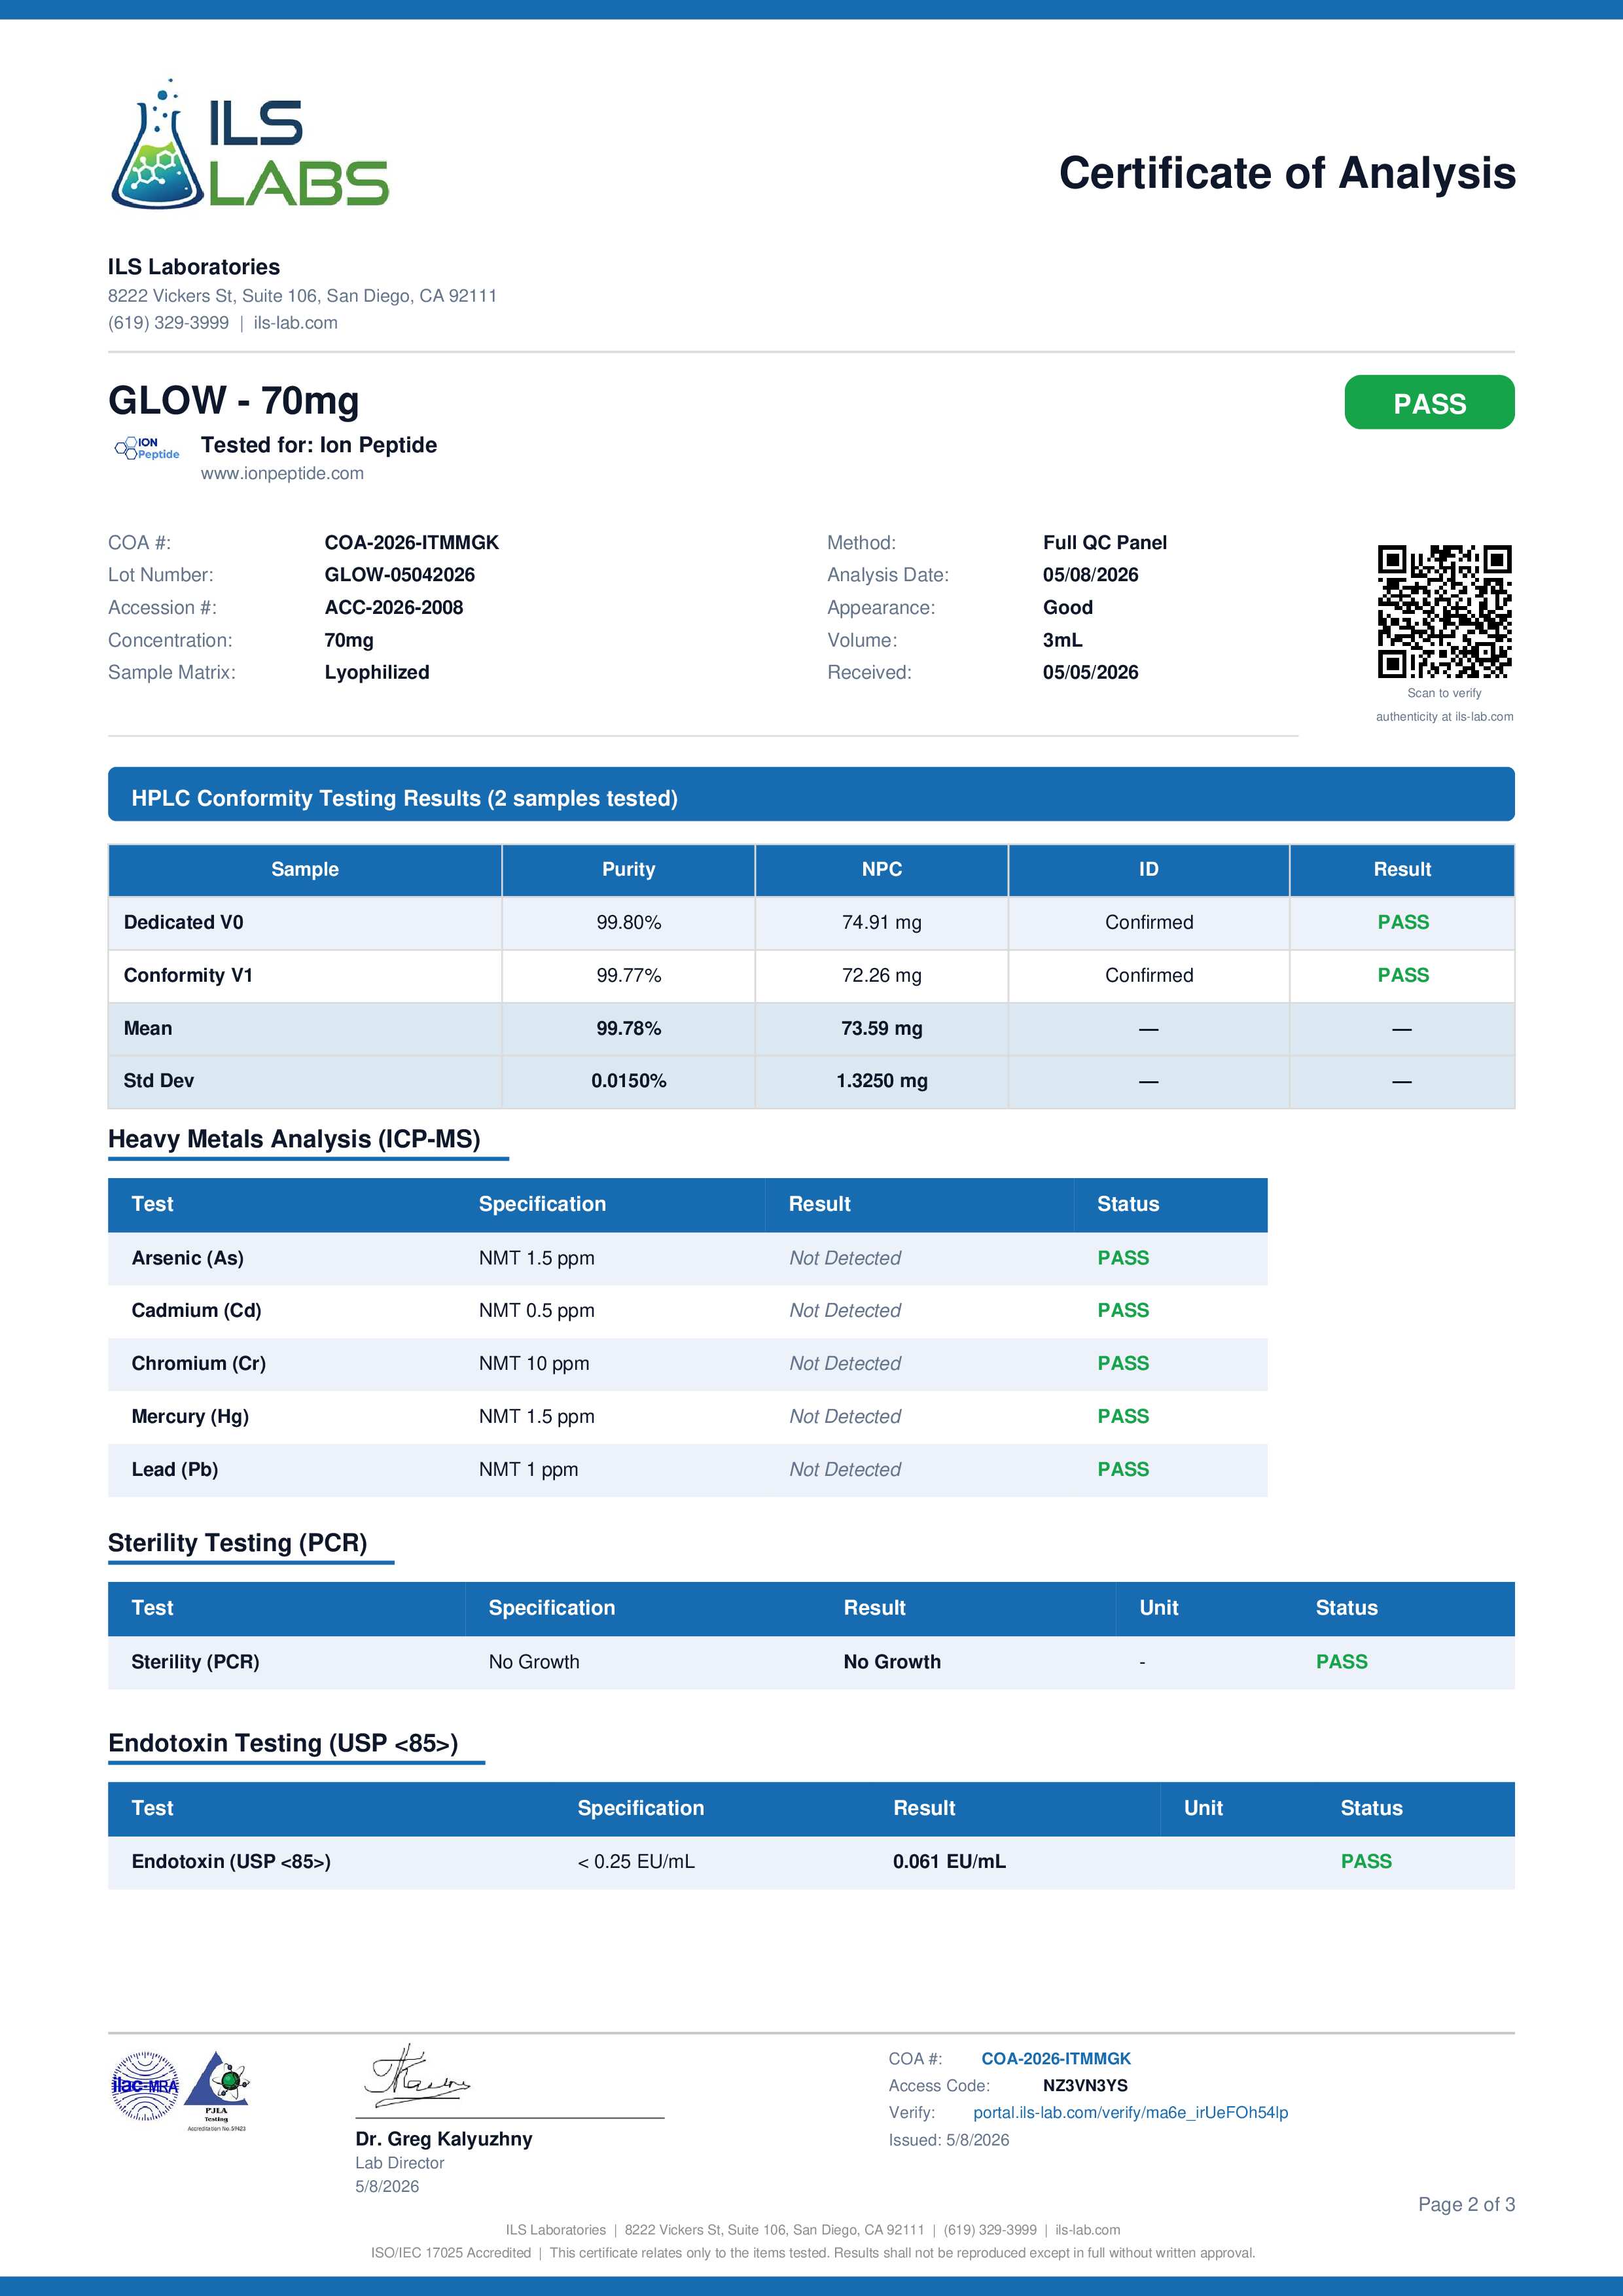Select the NPC column header
Image resolution: width=1623 pixels, height=2296 pixels.
(x=881, y=870)
